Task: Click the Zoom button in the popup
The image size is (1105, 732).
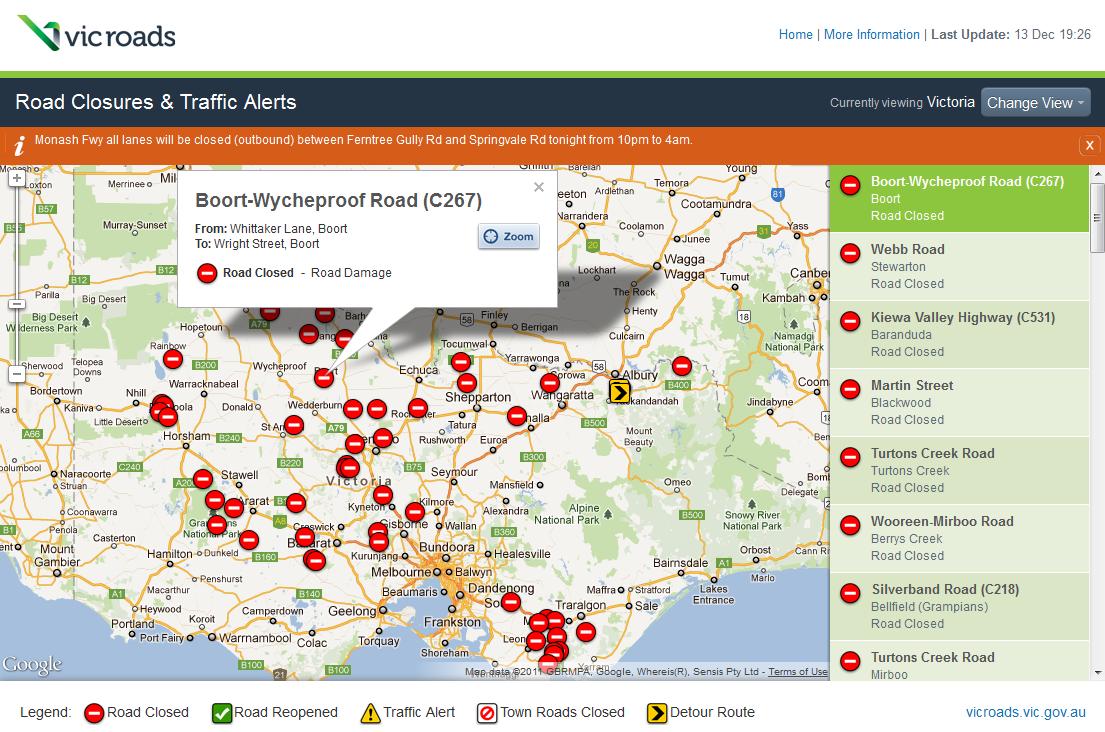Action: [508, 237]
